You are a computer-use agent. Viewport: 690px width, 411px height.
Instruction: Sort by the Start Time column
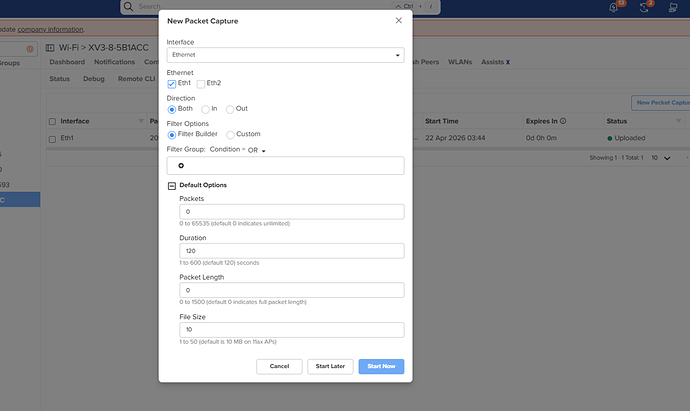point(442,121)
